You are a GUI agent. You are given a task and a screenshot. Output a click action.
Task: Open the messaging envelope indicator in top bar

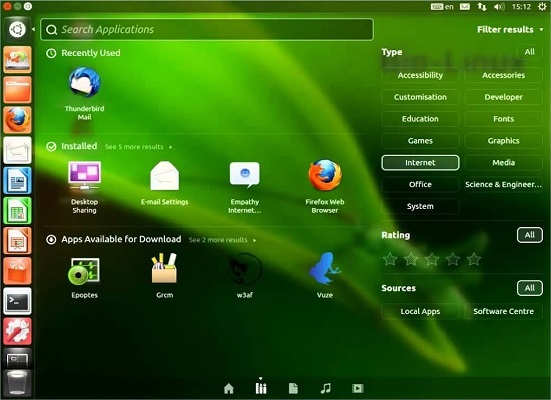[x=465, y=7]
